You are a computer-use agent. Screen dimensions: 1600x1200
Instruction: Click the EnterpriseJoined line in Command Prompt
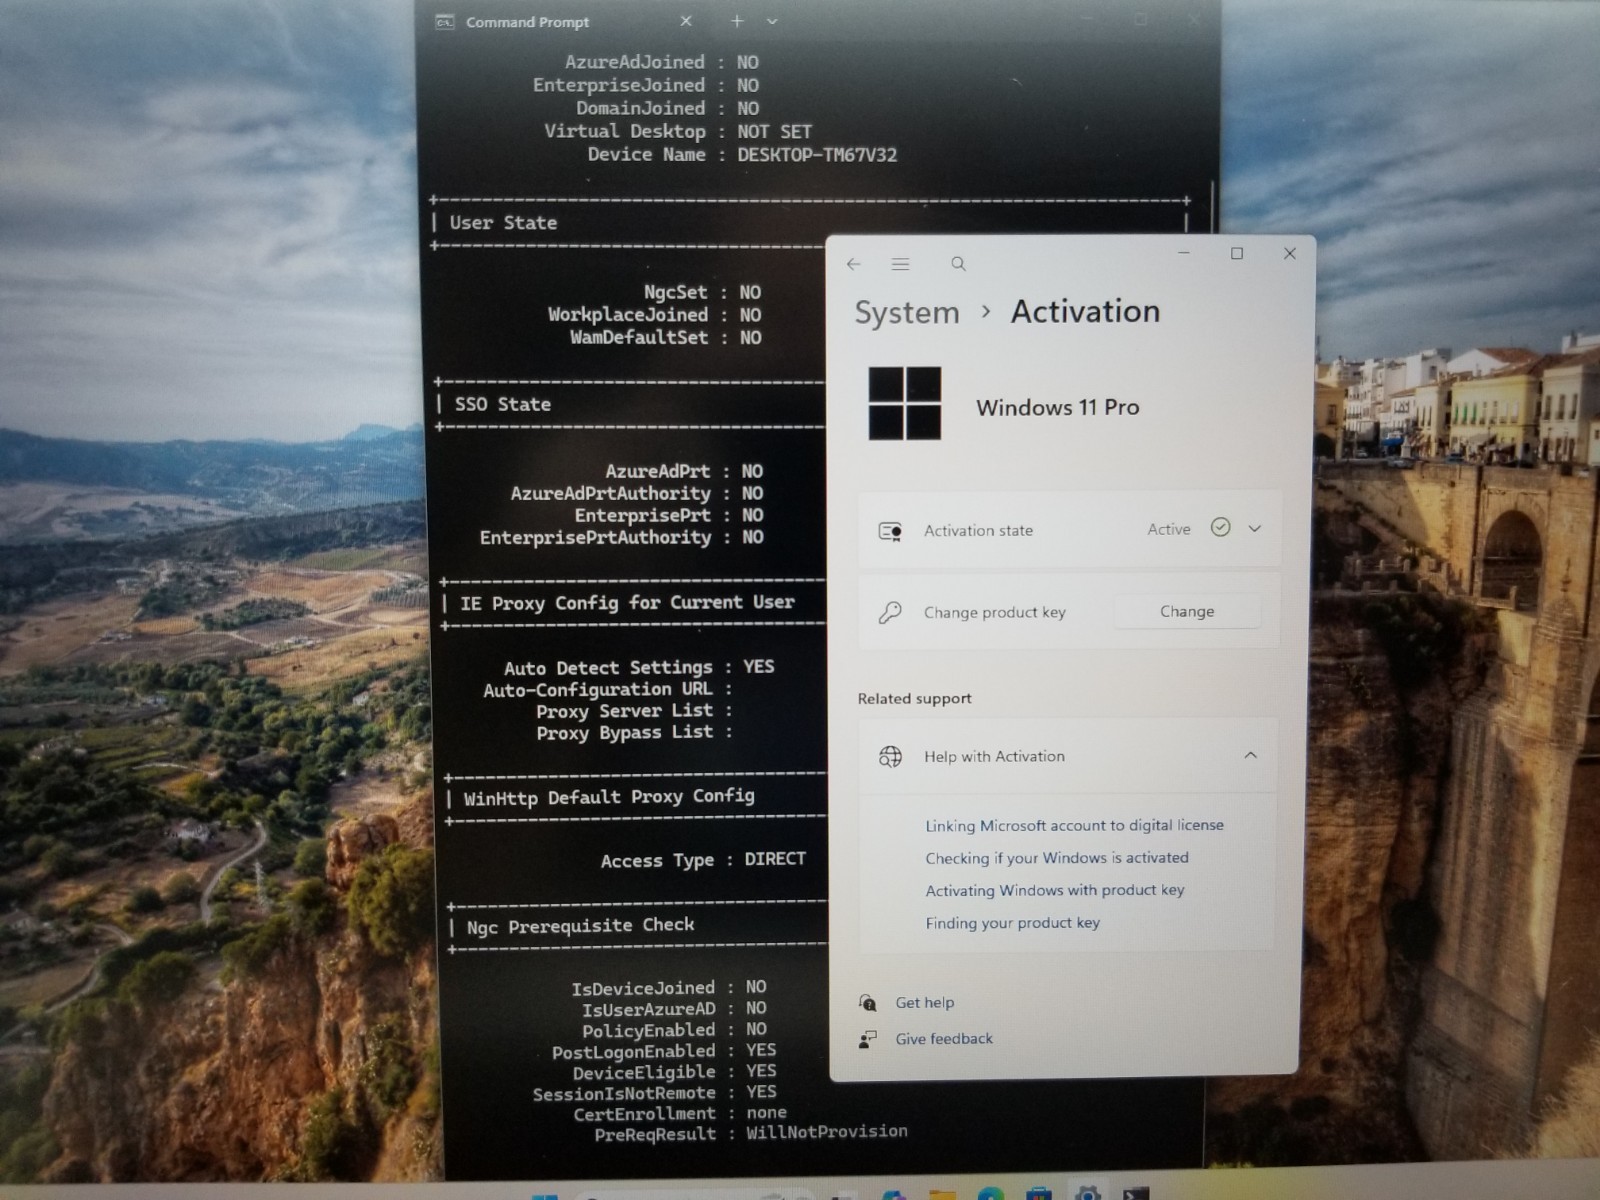[x=646, y=85]
